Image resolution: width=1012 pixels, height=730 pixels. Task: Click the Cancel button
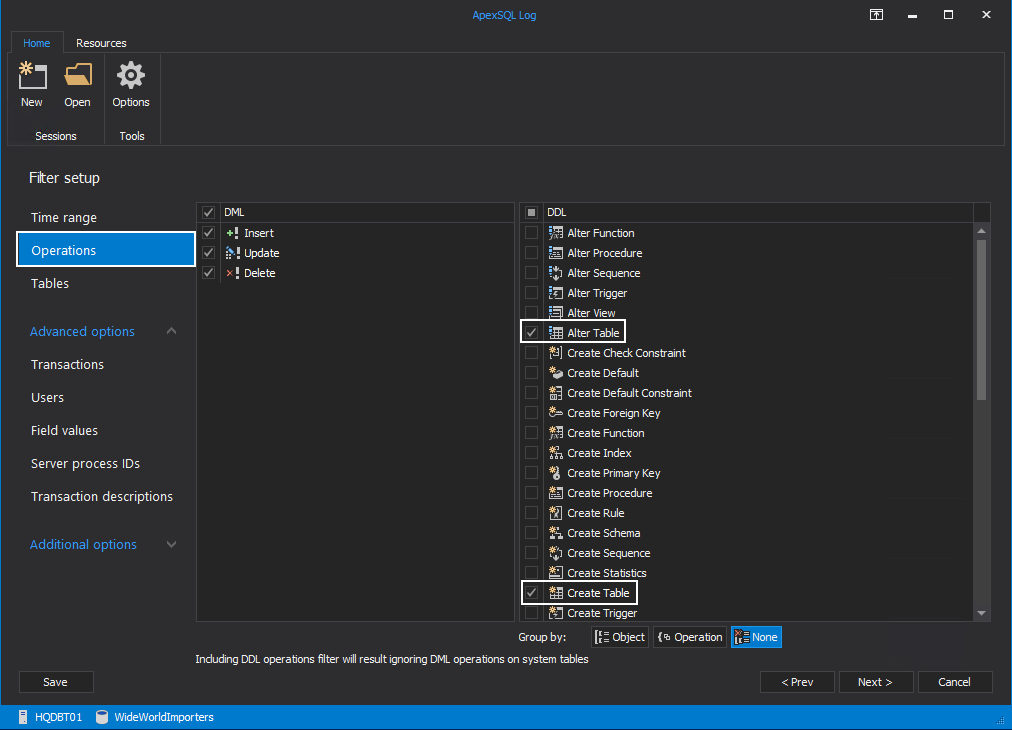[955, 682]
